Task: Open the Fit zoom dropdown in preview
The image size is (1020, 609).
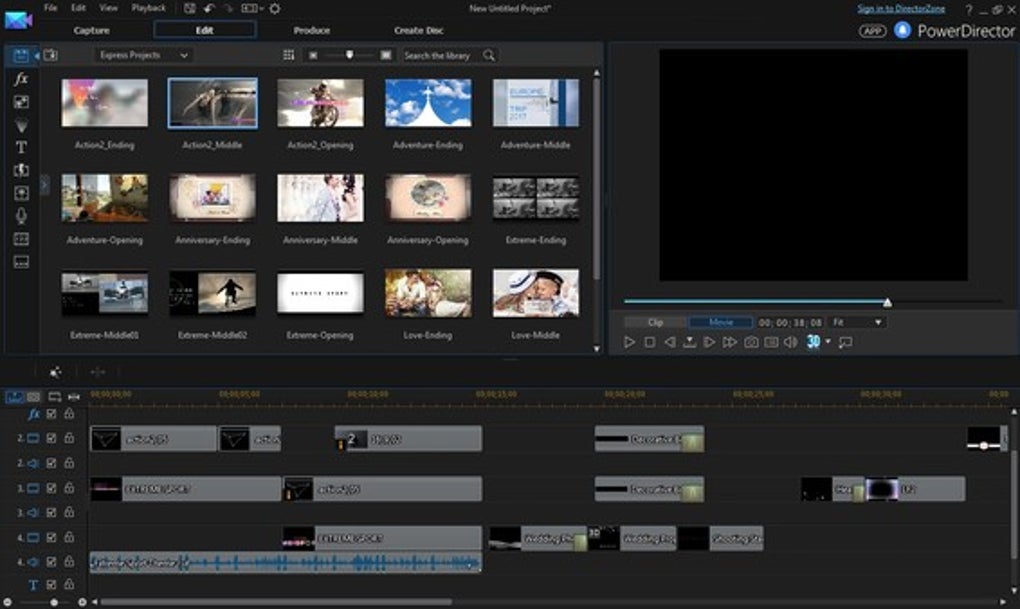Action: point(857,322)
